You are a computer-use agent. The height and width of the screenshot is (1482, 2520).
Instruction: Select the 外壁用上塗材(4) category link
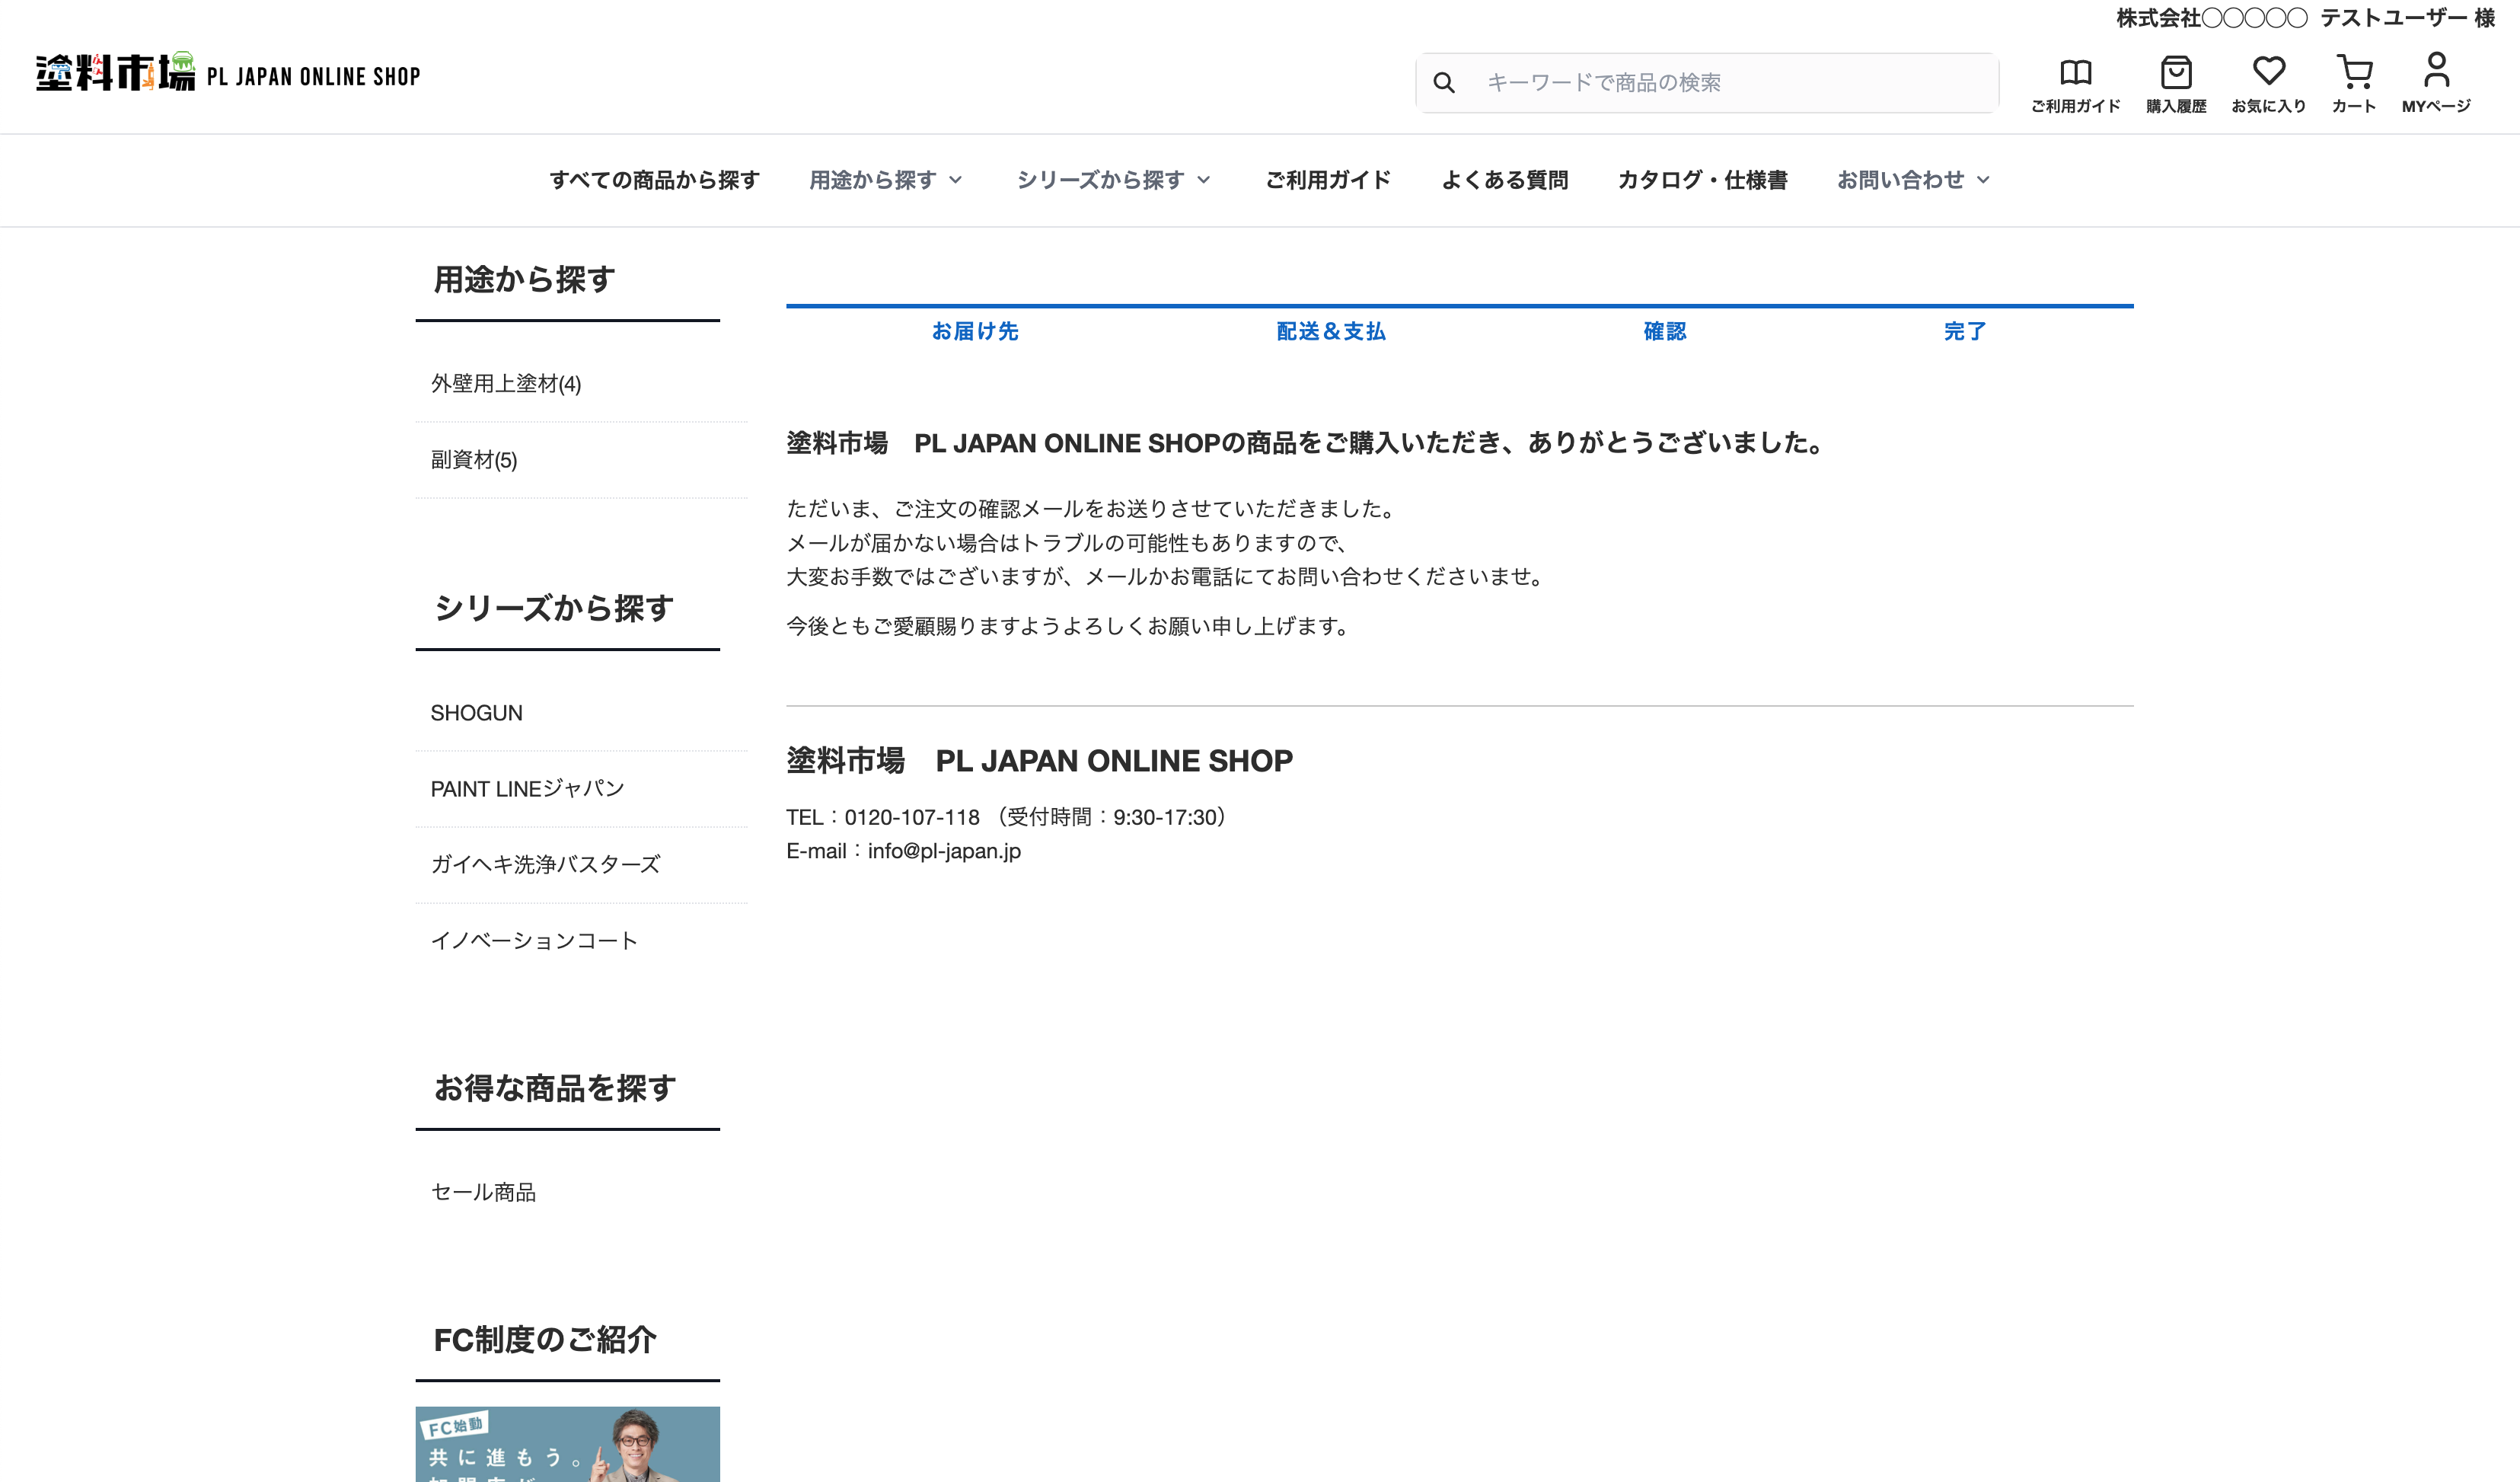tap(506, 384)
